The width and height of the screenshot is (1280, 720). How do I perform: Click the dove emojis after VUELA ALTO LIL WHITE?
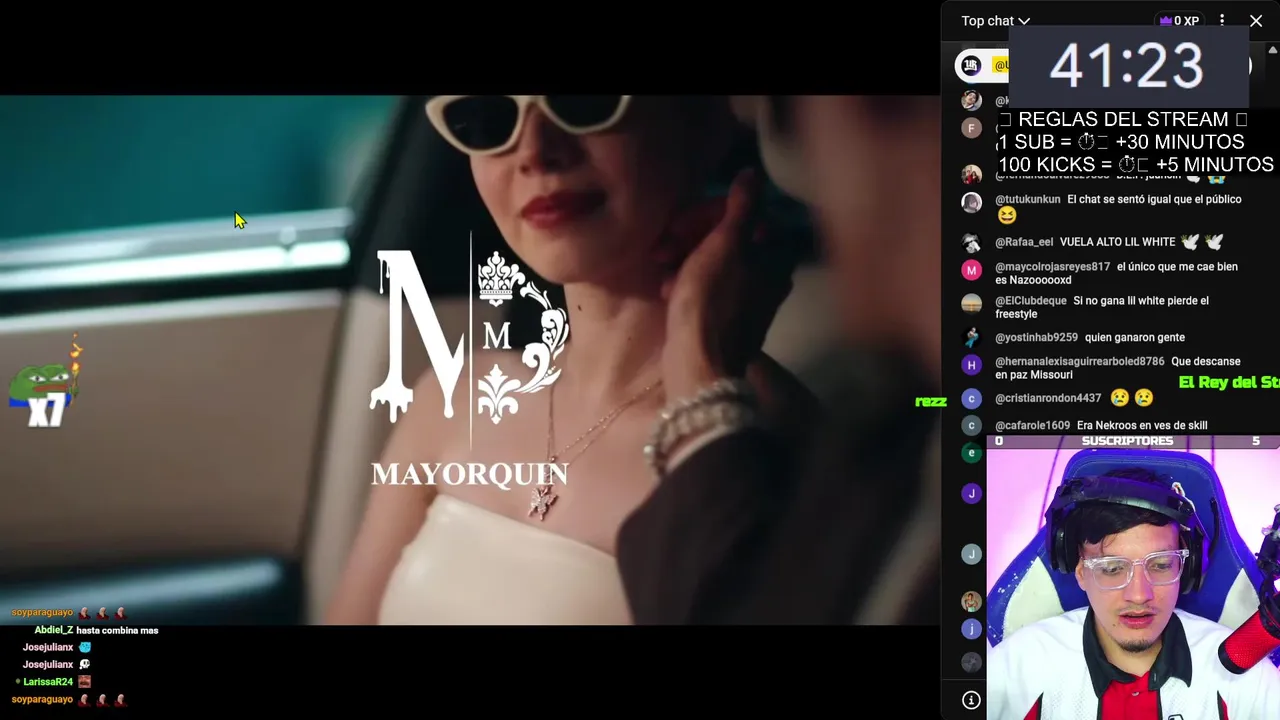(x=1202, y=242)
